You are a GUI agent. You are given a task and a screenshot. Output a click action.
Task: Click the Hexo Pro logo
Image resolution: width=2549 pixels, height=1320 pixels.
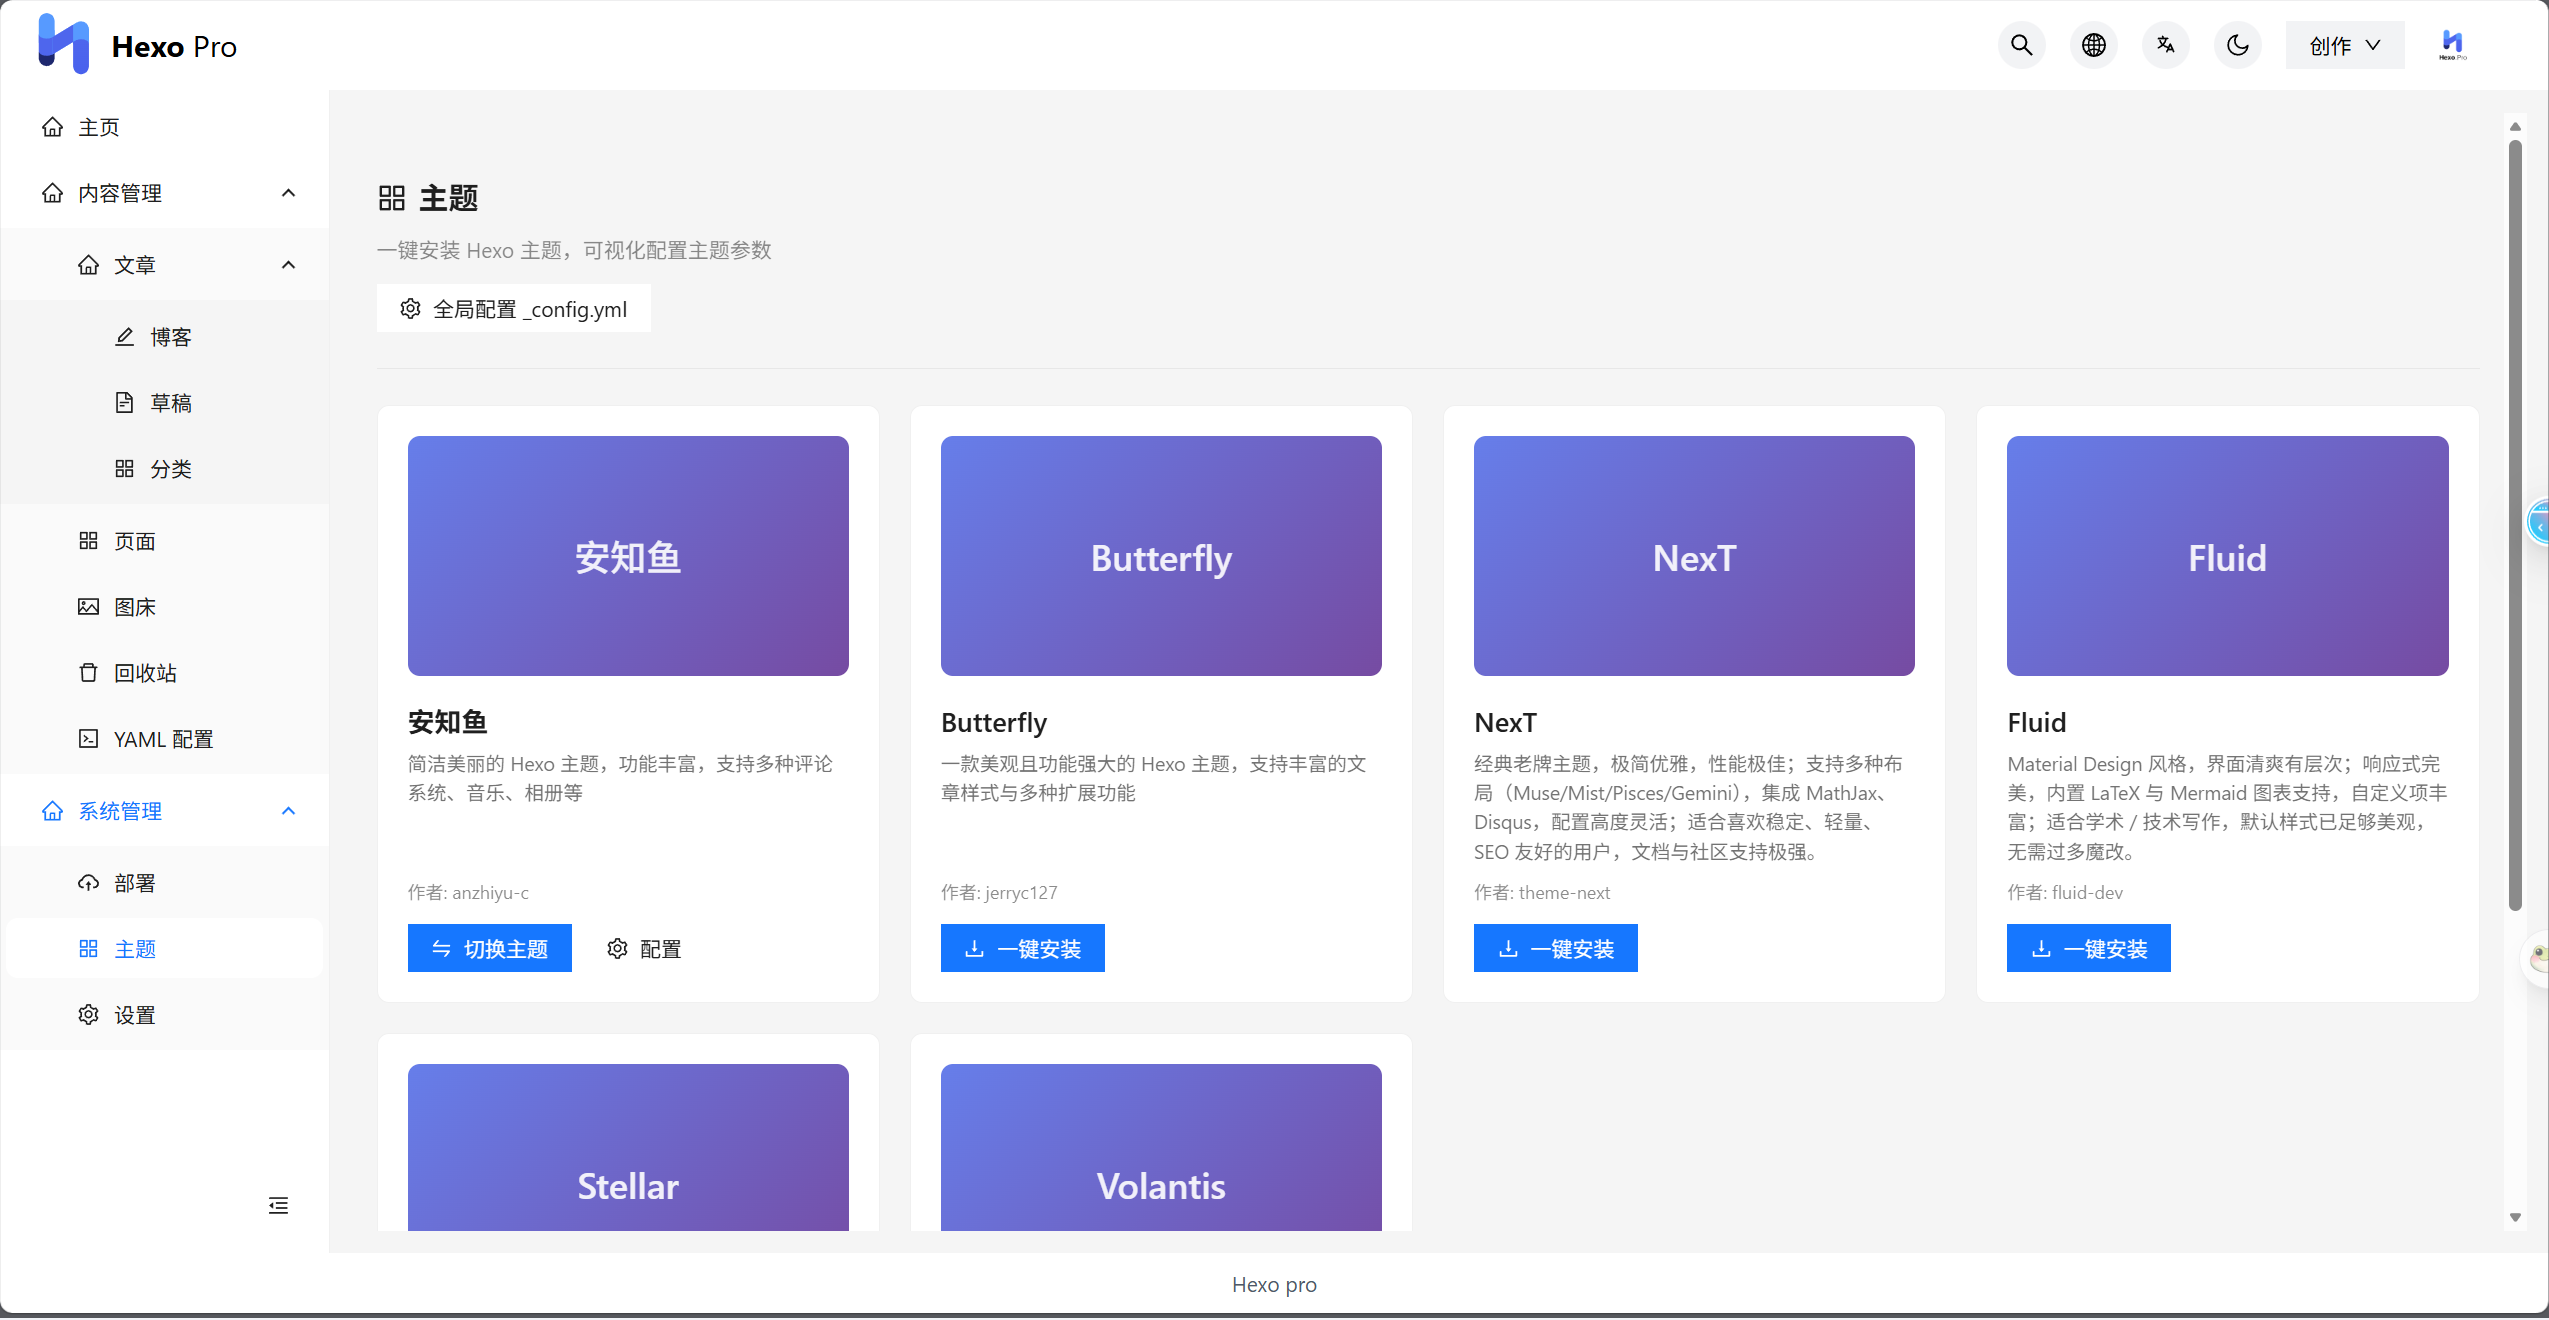coord(137,45)
